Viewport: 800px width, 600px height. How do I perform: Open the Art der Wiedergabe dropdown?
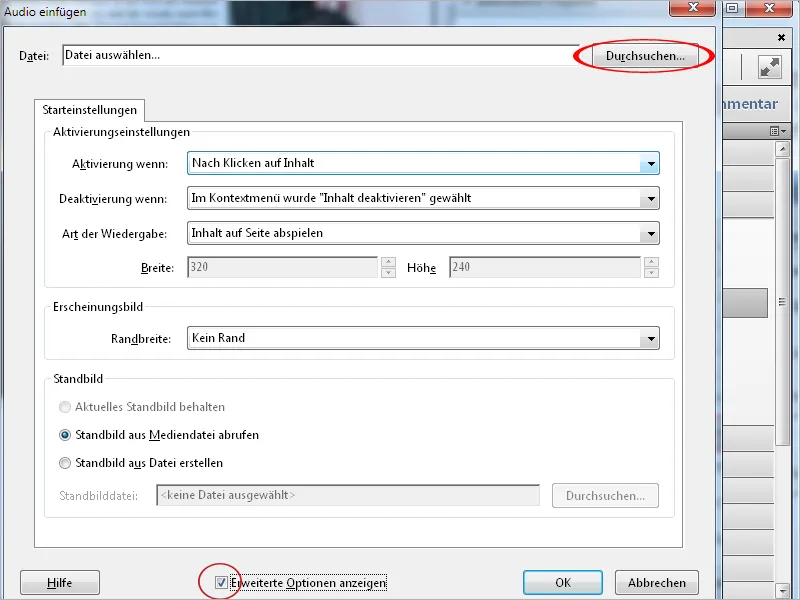tap(423, 233)
